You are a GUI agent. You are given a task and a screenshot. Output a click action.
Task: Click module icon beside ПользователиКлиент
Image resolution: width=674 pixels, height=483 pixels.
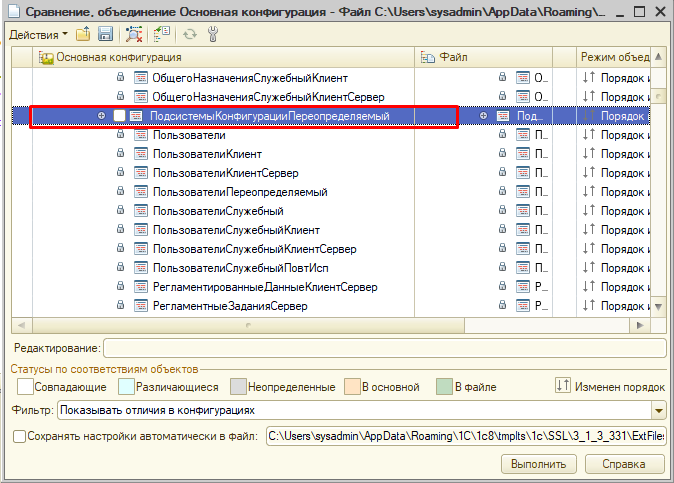click(141, 154)
